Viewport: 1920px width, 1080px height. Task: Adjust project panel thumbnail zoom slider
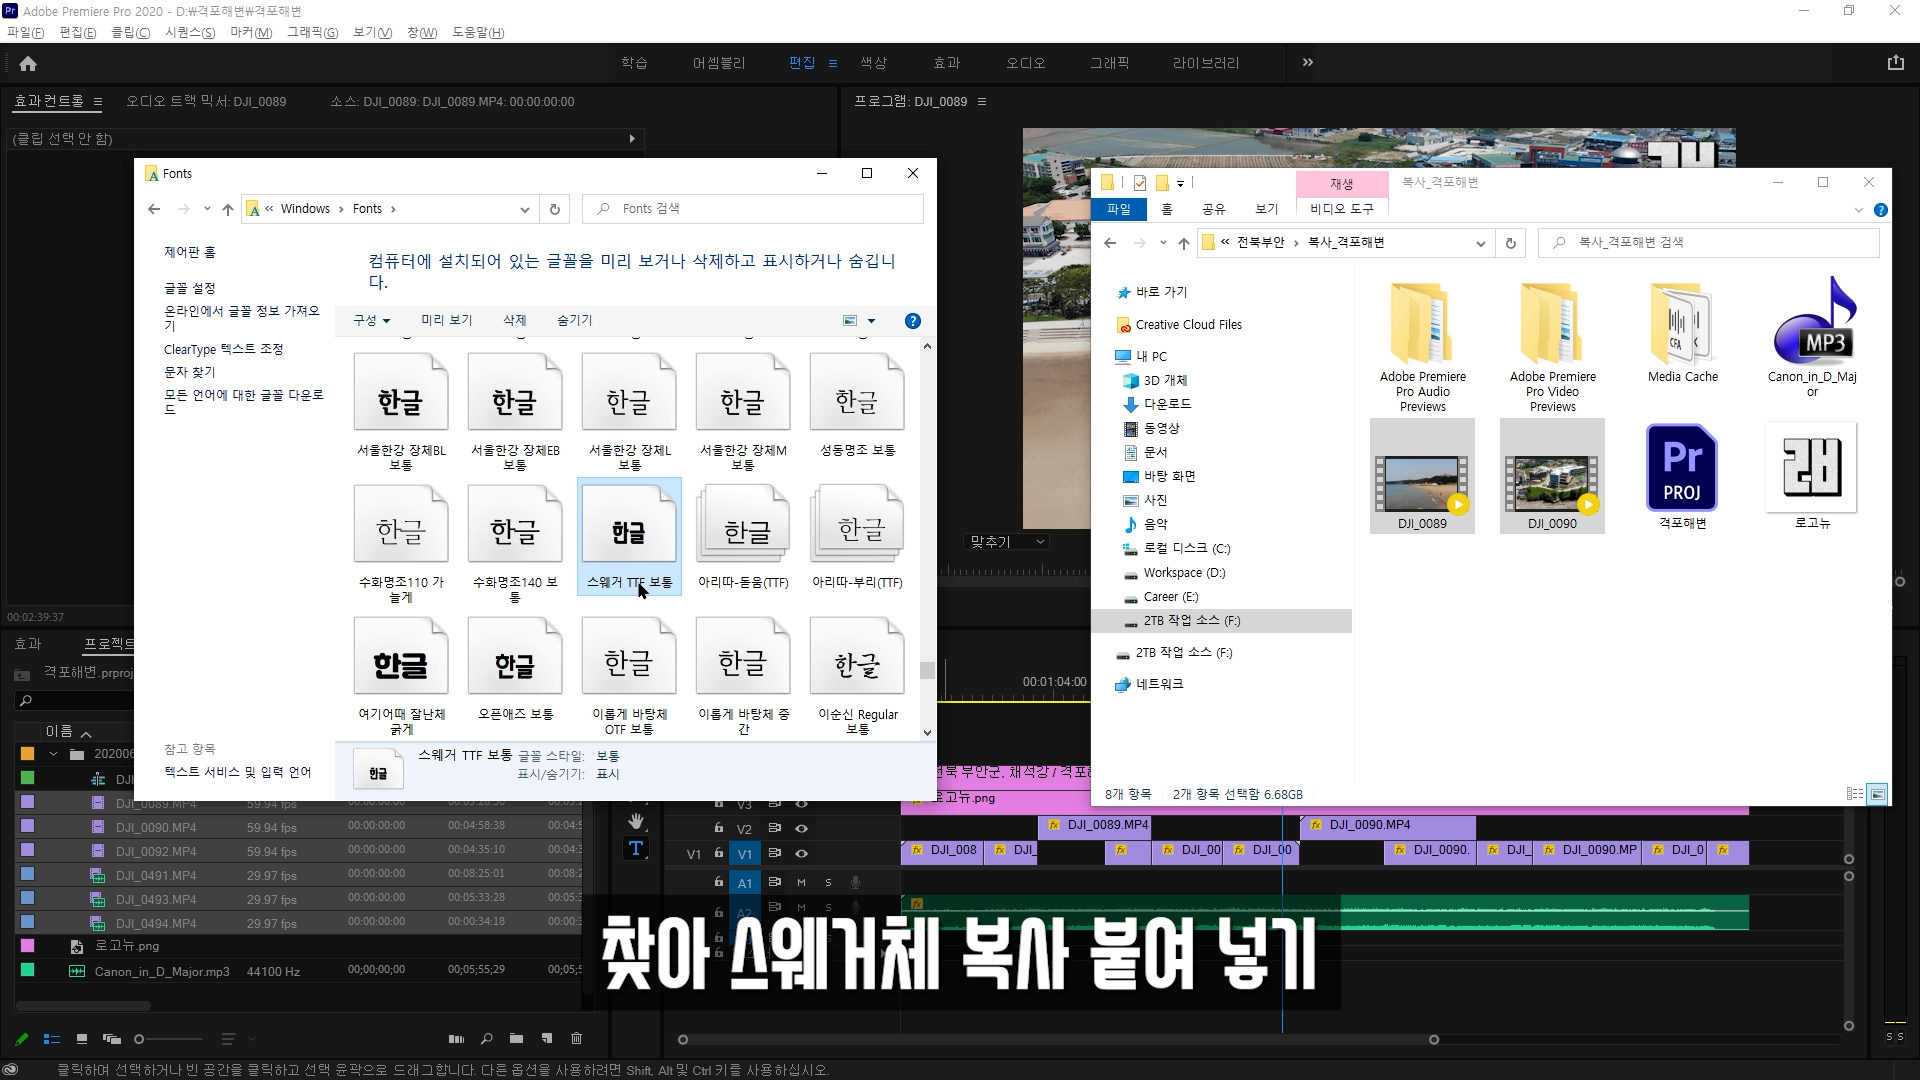(141, 1039)
